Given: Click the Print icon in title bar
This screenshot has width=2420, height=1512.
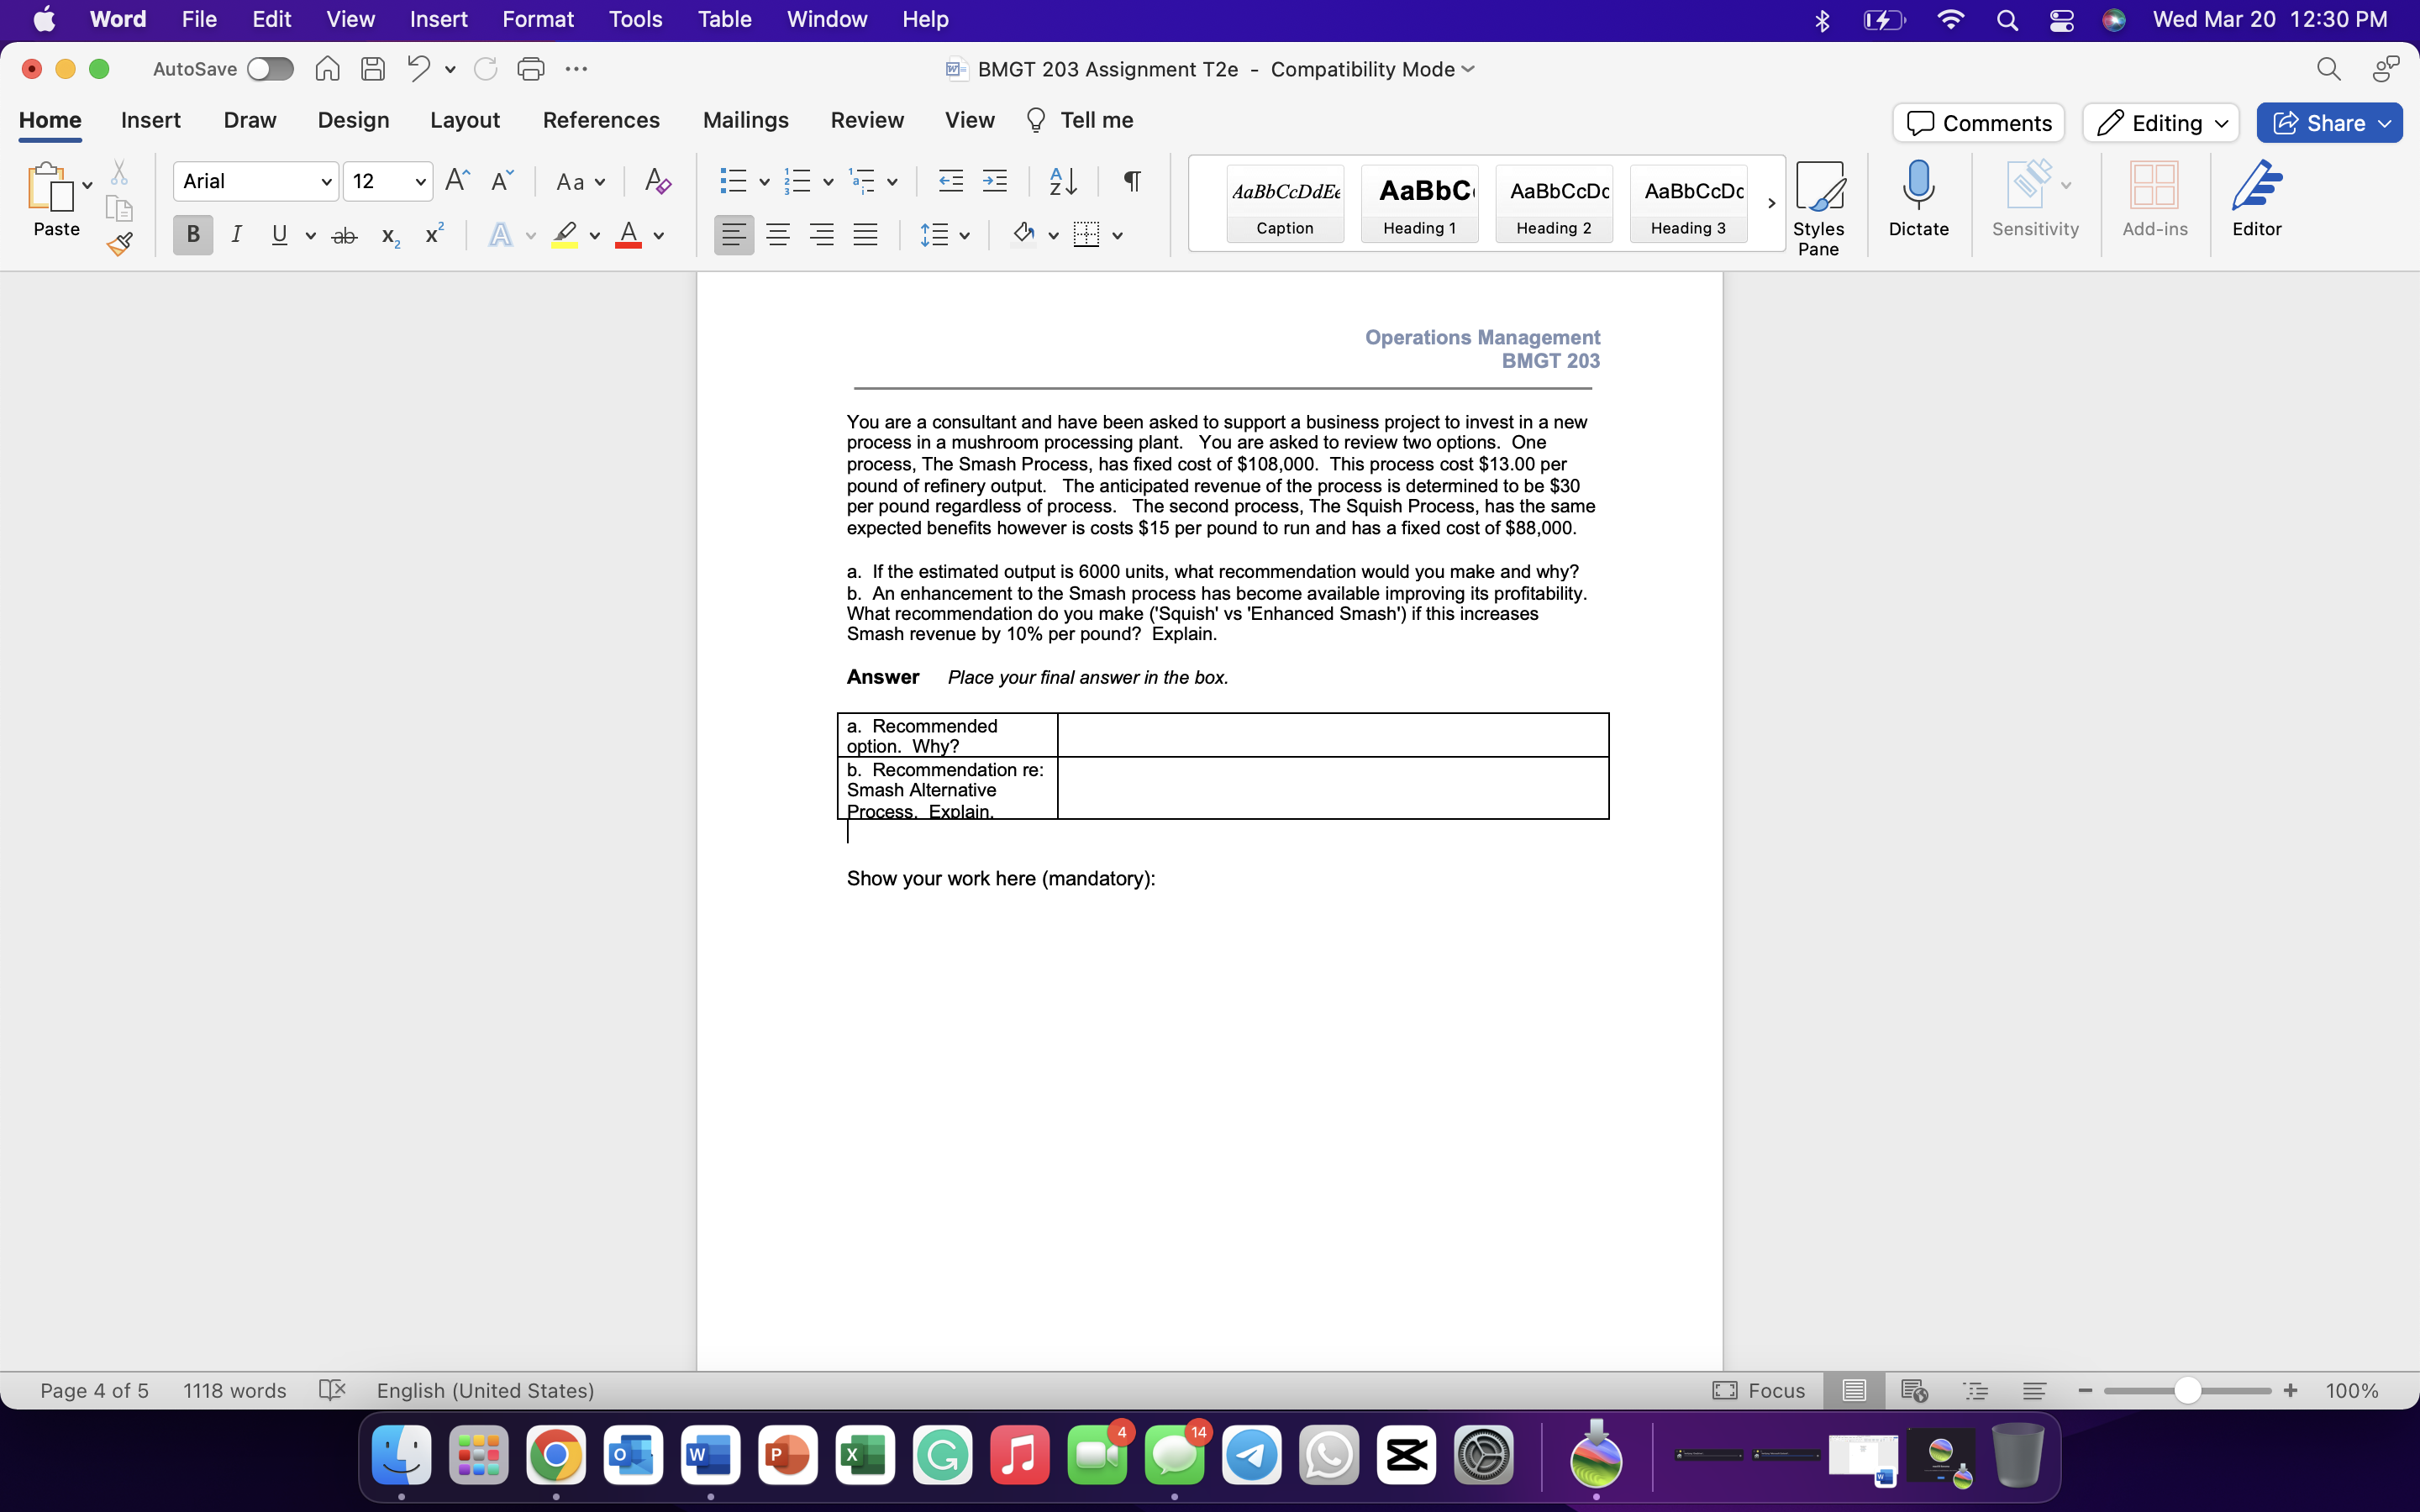Looking at the screenshot, I should [x=531, y=69].
